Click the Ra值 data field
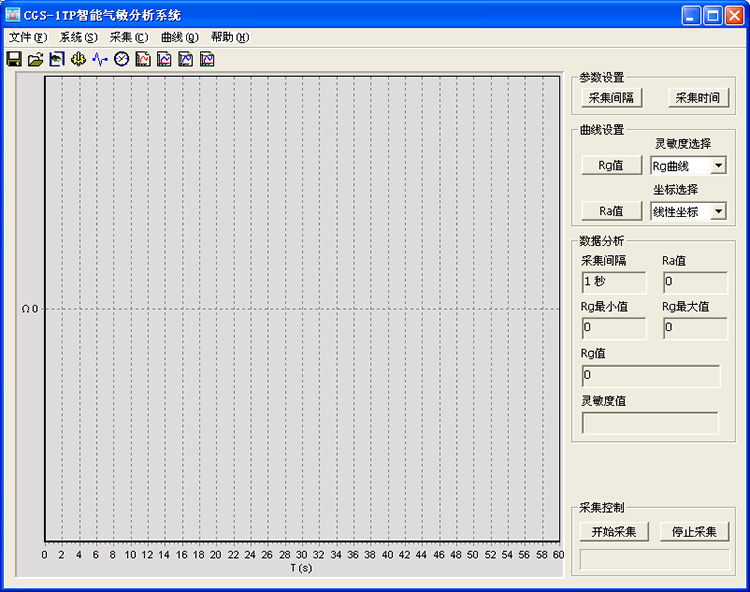This screenshot has height=592, width=750. click(x=695, y=282)
